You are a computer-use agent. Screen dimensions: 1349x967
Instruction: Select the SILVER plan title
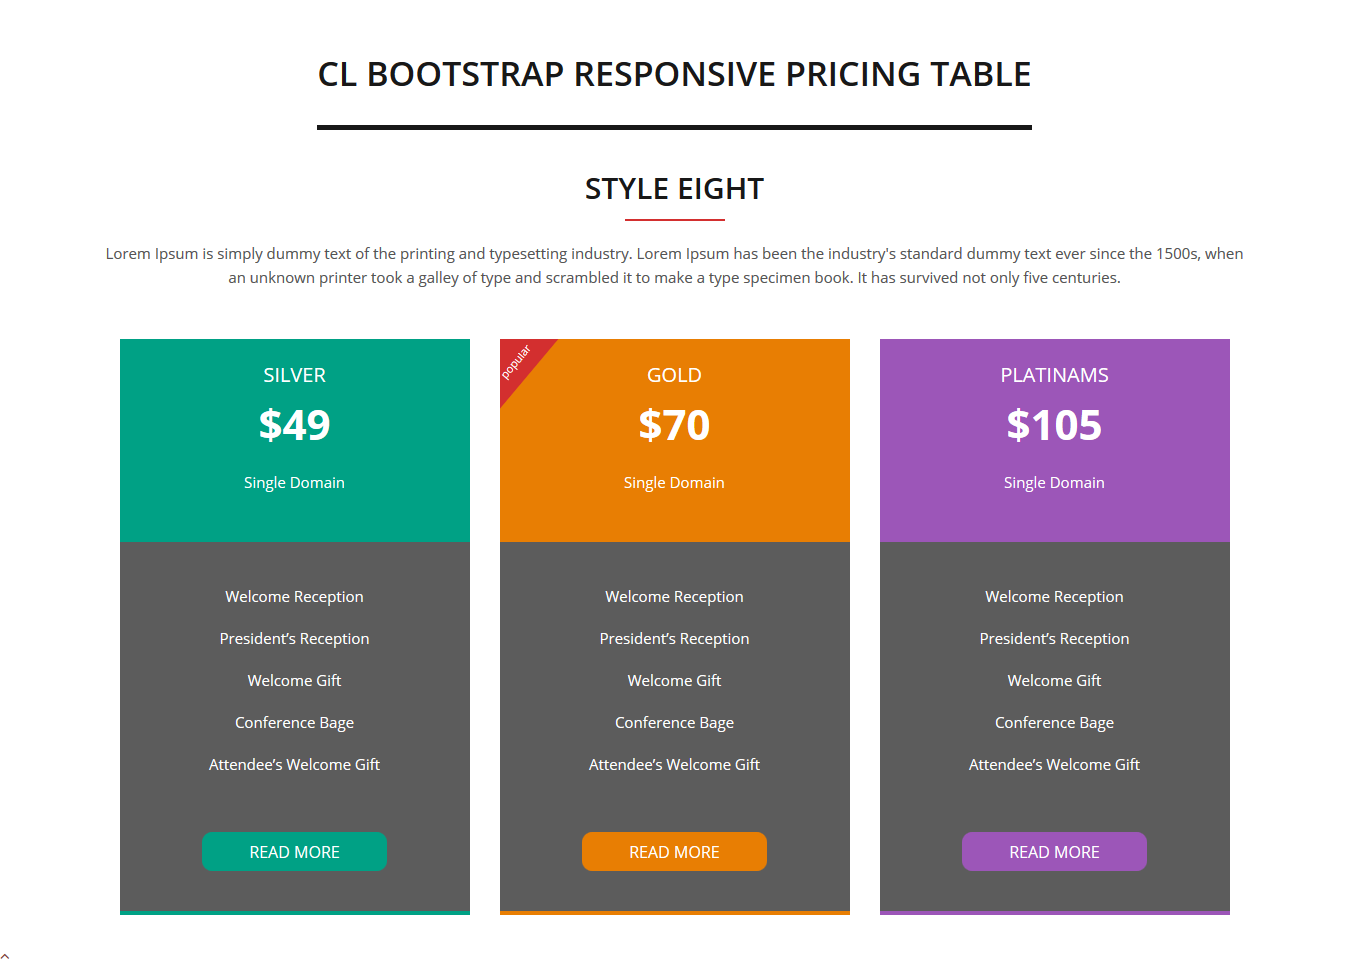pos(294,375)
